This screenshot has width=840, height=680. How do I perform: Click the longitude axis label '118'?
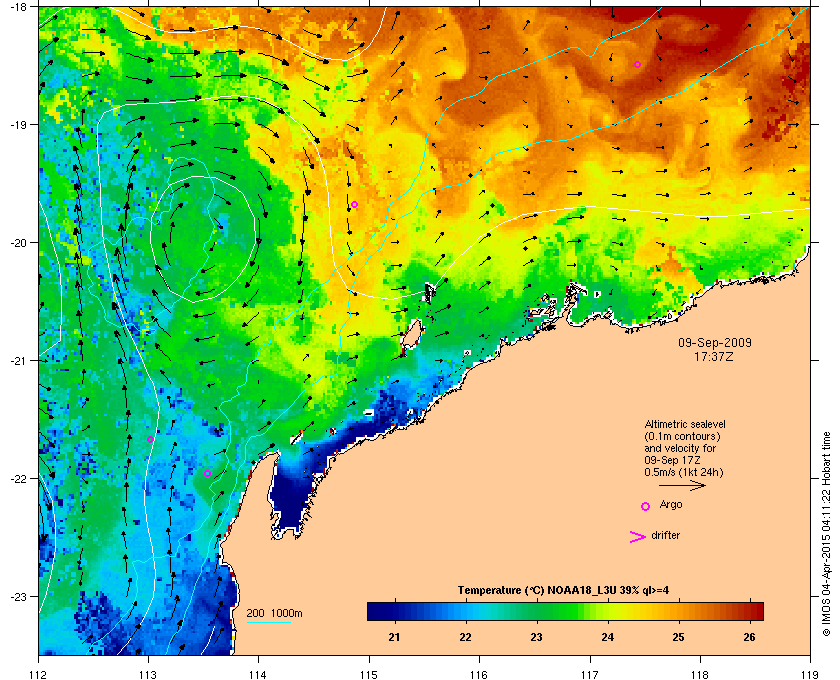pos(700,675)
